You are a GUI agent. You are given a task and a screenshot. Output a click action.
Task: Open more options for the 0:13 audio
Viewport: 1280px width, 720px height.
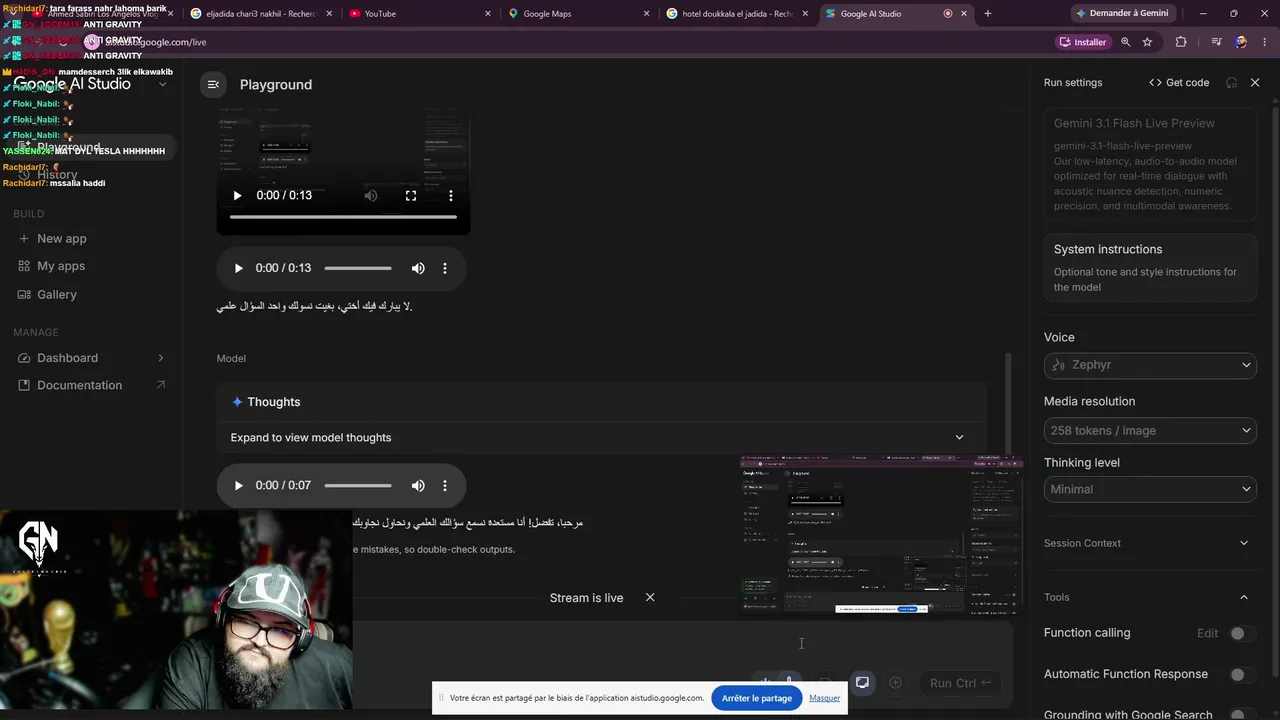445,268
